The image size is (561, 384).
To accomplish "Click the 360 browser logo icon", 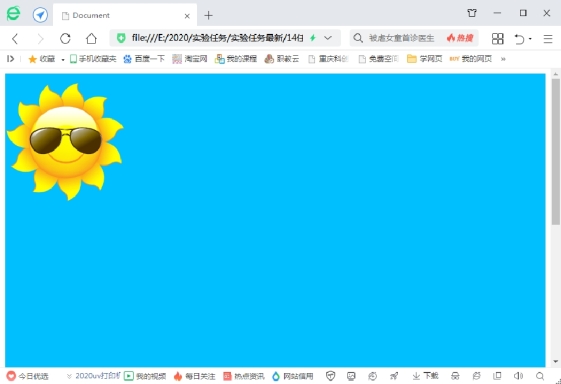I will click(14, 14).
